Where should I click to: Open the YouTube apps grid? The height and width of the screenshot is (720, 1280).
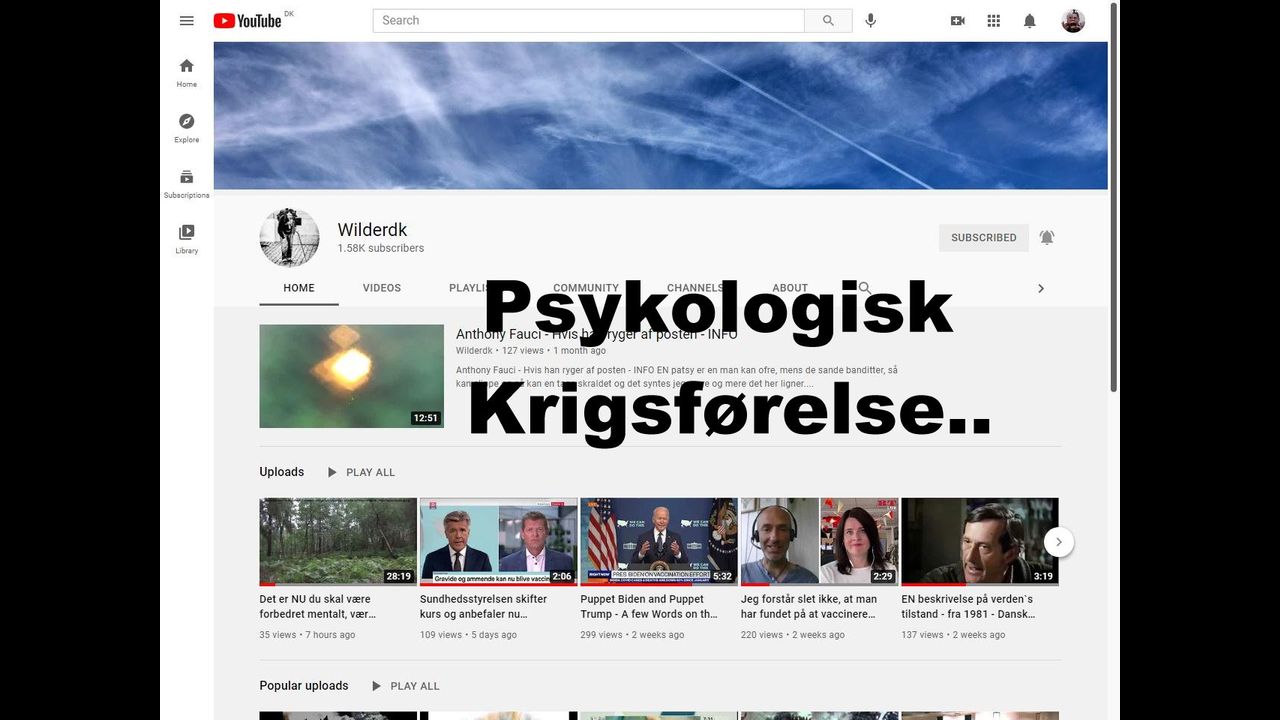(x=993, y=20)
